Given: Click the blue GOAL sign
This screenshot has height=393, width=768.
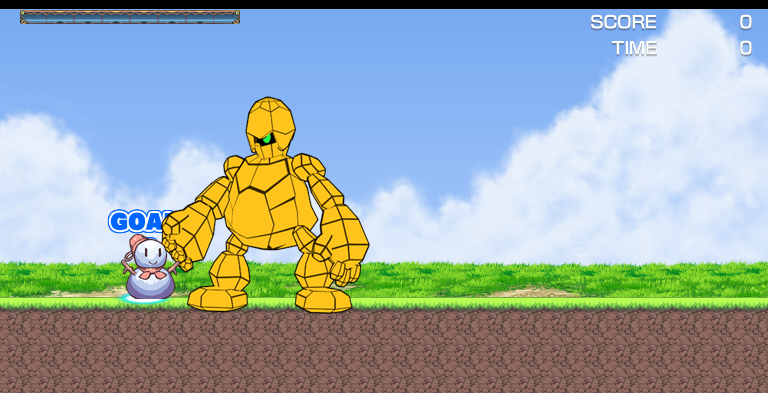Looking at the screenshot, I should point(140,221).
